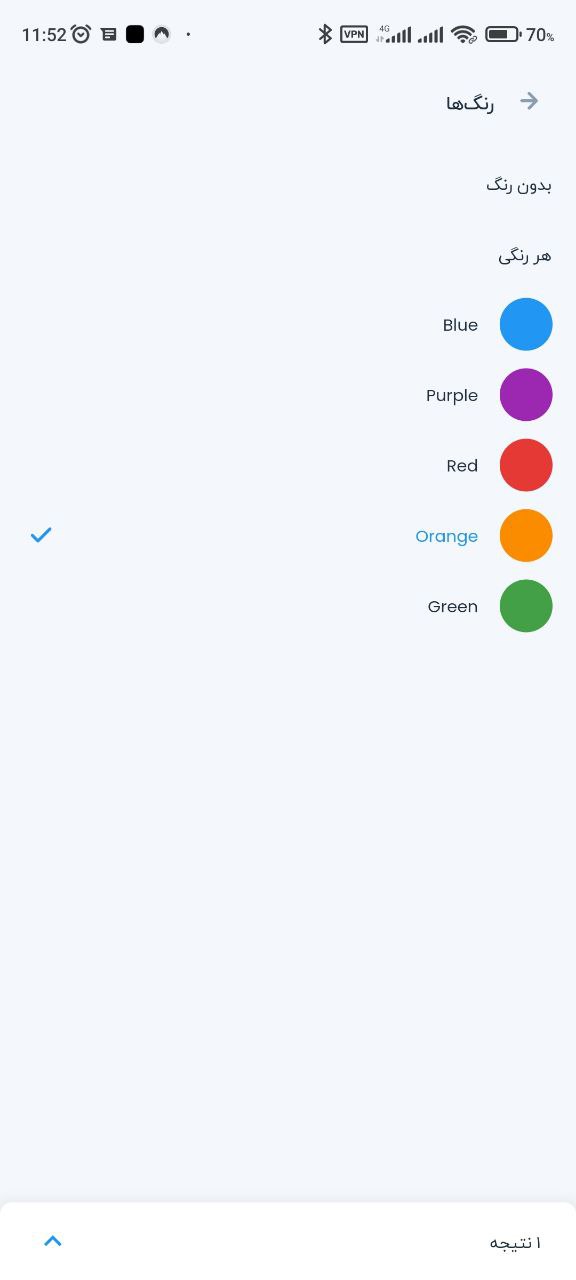Click the Orange text label

pos(447,537)
